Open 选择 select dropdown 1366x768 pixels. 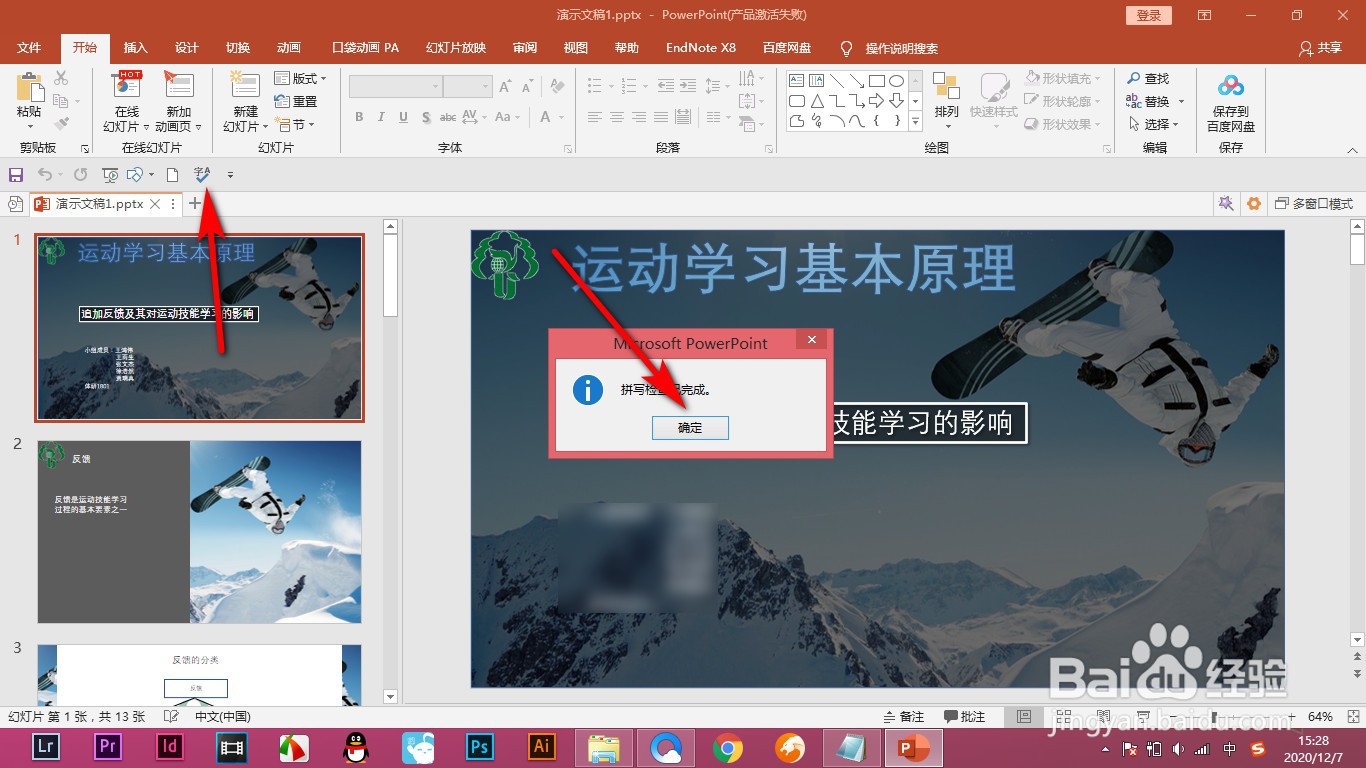1154,124
